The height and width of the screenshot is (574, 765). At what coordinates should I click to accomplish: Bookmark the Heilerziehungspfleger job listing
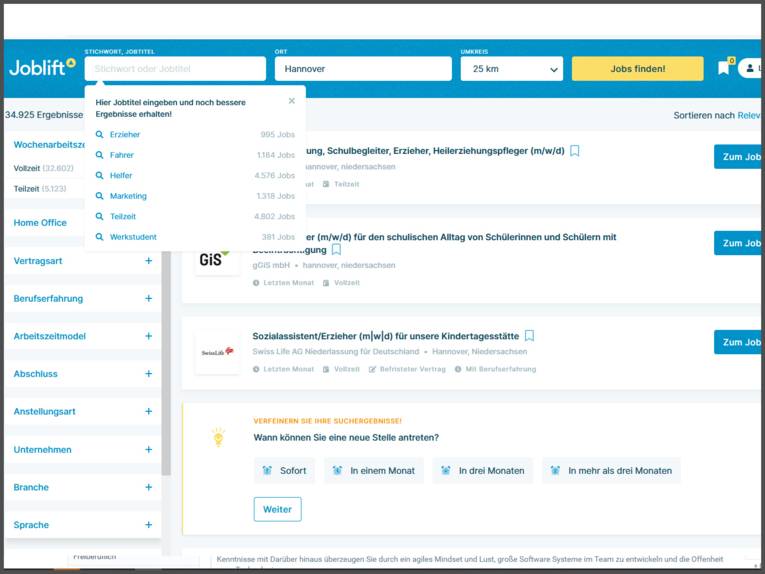tap(575, 151)
